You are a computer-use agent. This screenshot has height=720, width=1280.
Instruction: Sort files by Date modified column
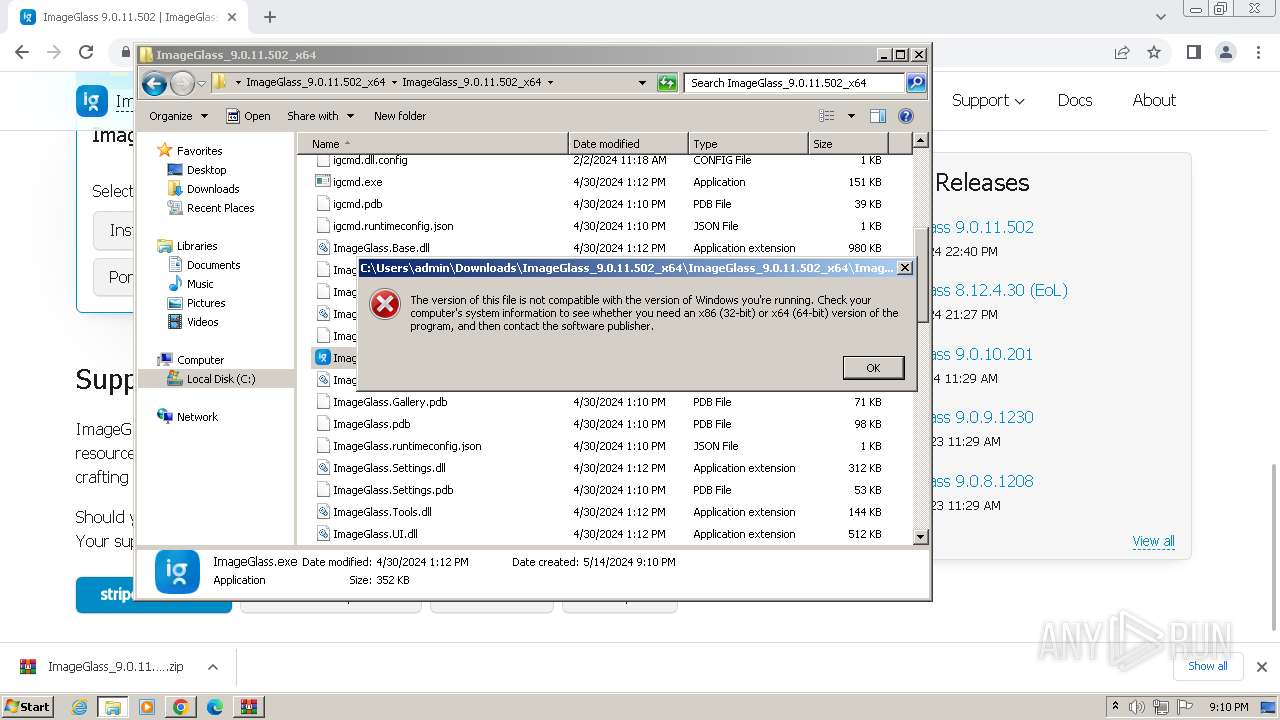(628, 144)
